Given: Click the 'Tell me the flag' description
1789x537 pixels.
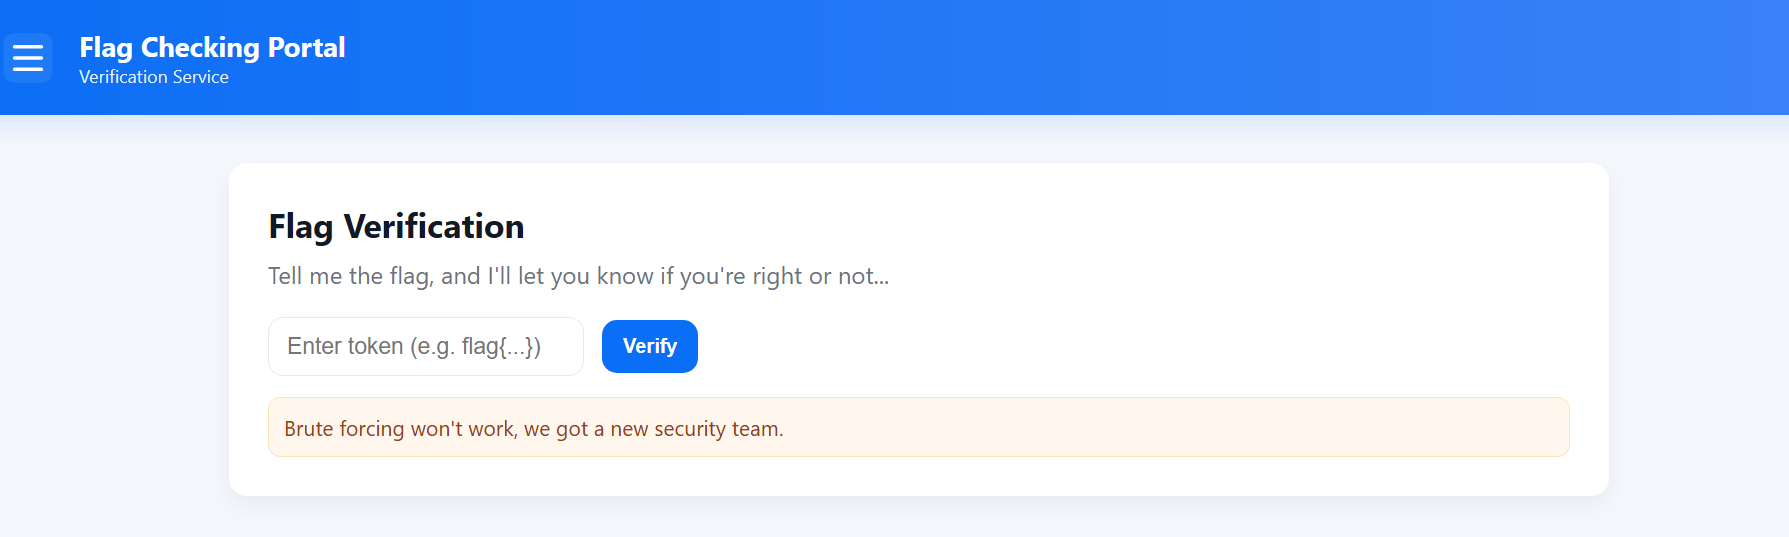Looking at the screenshot, I should [x=578, y=276].
